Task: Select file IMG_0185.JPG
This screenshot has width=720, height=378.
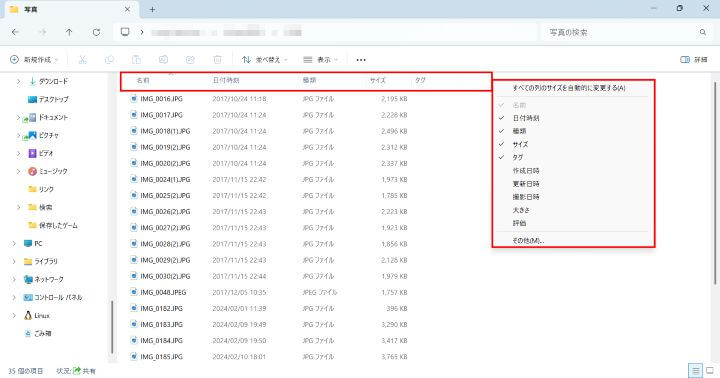Action: [x=161, y=356]
